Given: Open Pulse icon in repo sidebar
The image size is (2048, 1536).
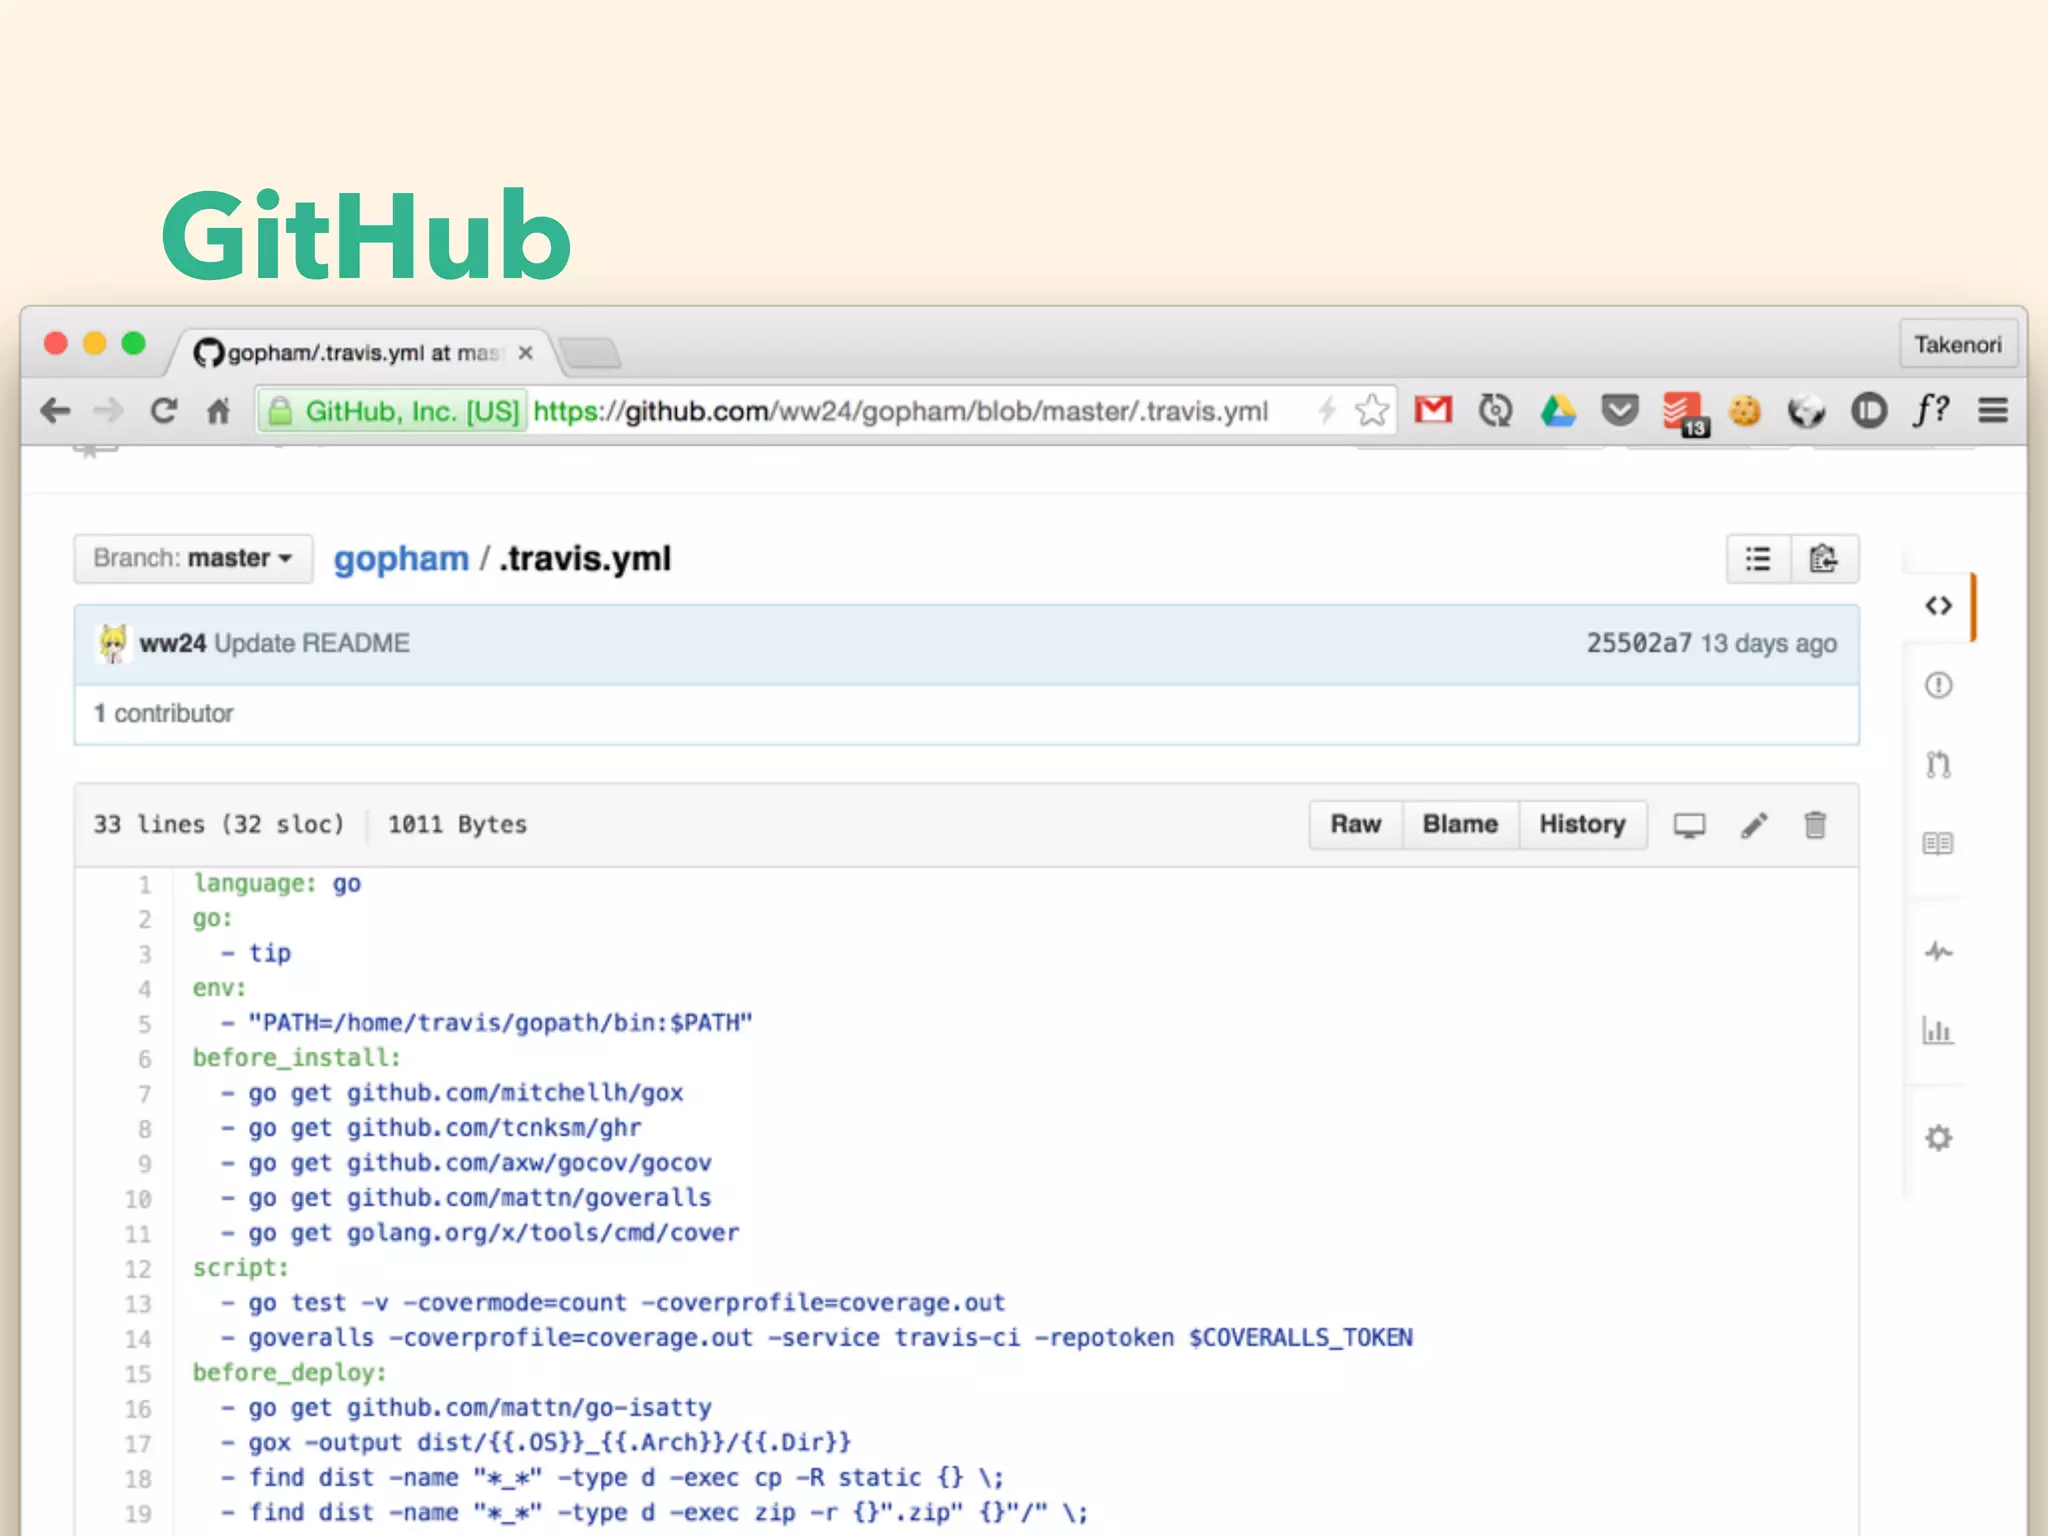Looking at the screenshot, I should tap(1938, 951).
